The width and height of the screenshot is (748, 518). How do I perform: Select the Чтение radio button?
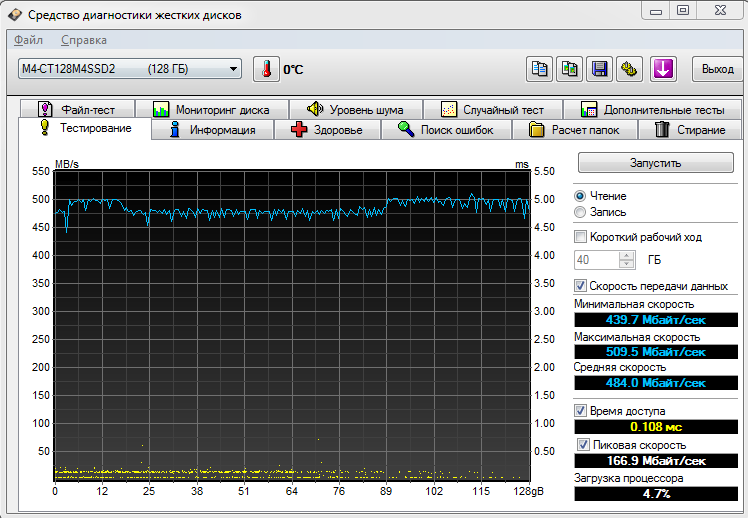pyautogui.click(x=580, y=196)
